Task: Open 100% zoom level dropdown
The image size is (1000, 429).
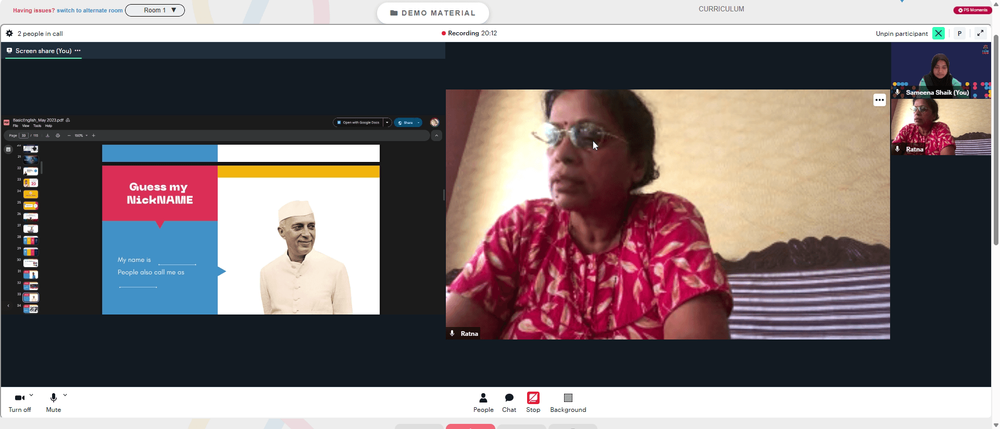Action: [x=81, y=136]
